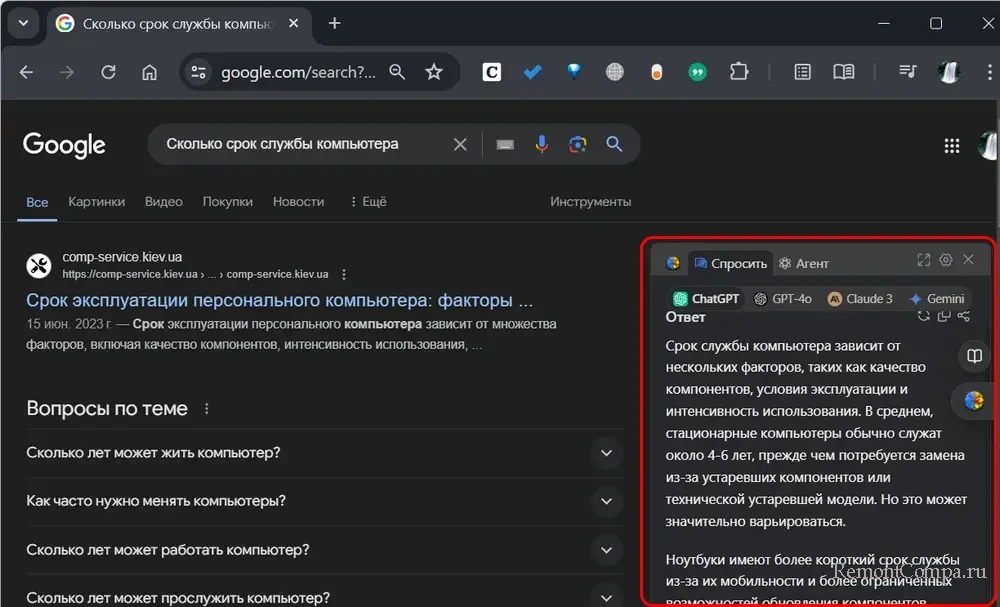The width and height of the screenshot is (1000, 607).
Task: Select the Gemini model
Action: (x=936, y=298)
